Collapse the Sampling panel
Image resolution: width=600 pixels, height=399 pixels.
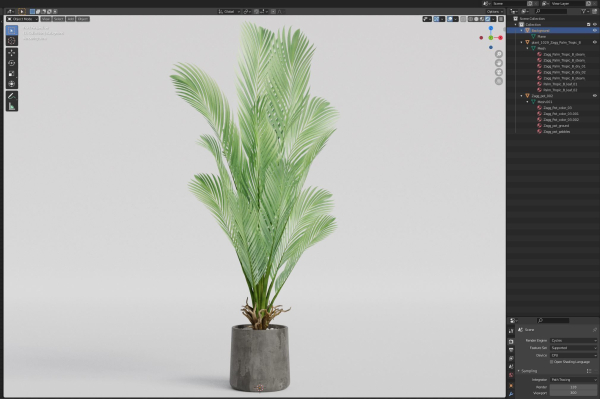pyautogui.click(x=519, y=371)
